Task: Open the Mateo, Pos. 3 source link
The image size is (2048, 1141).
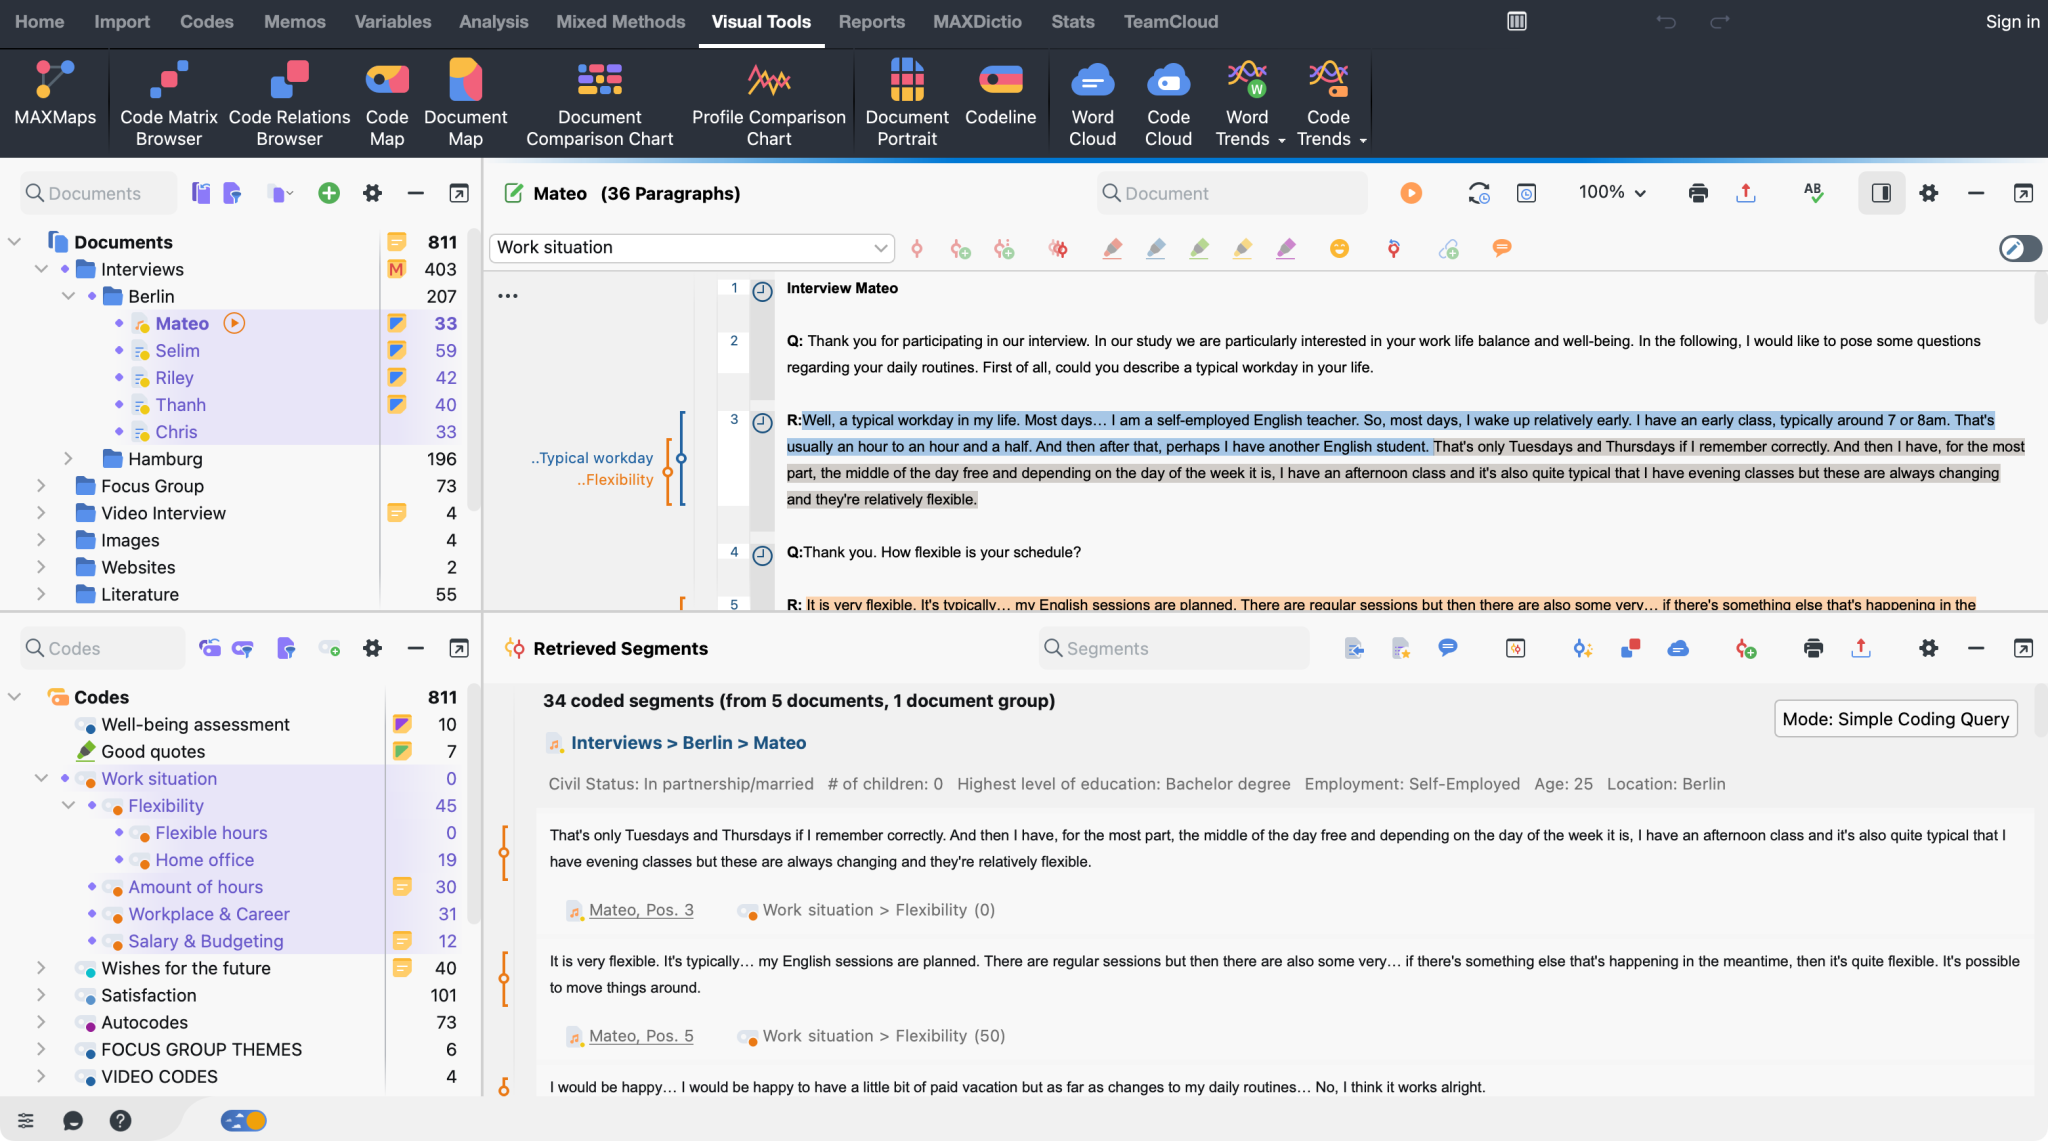Action: (641, 910)
